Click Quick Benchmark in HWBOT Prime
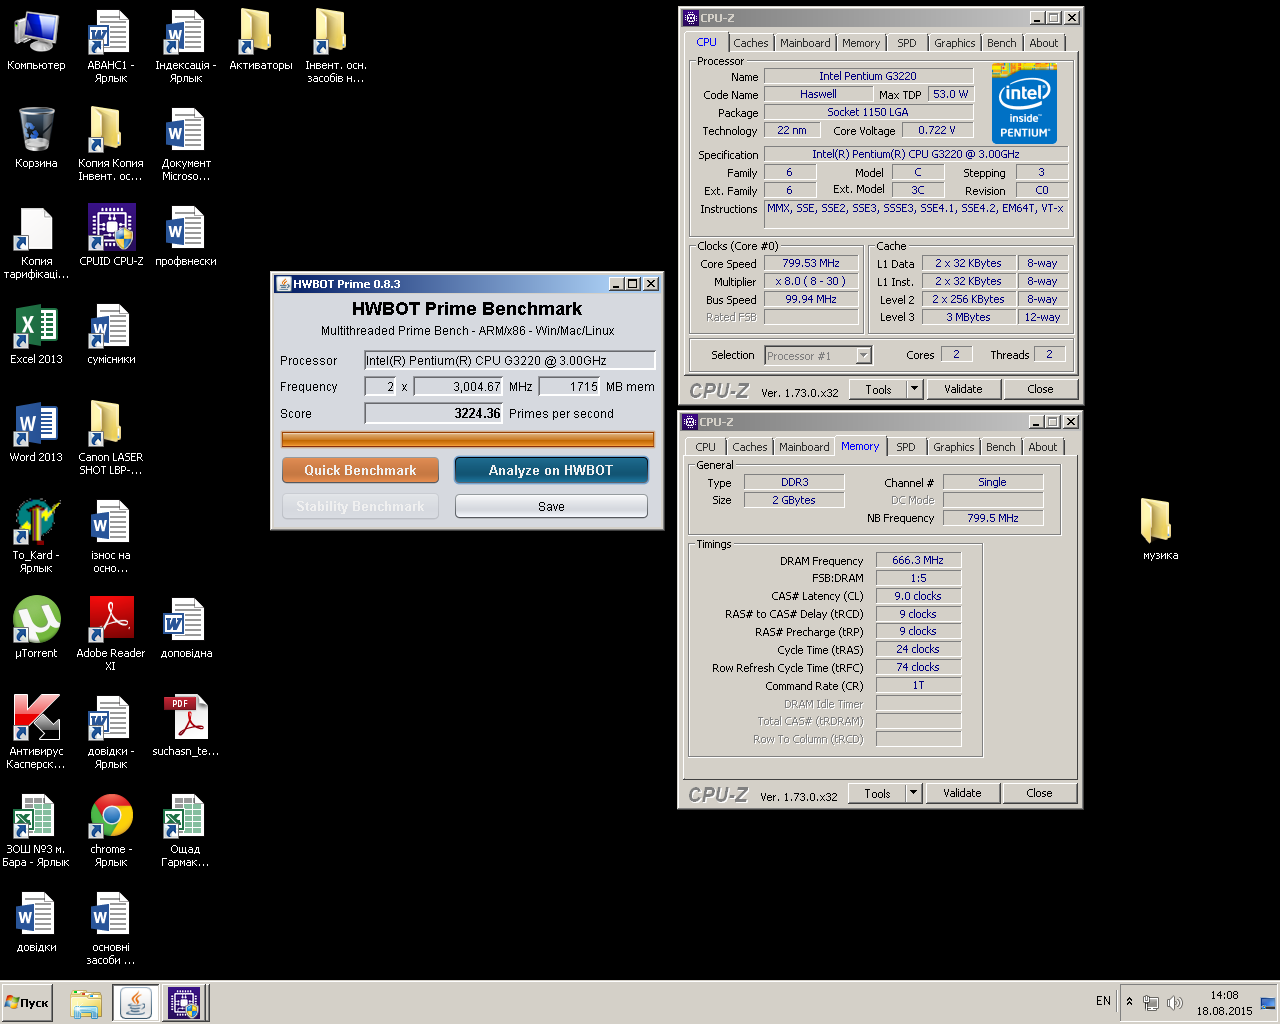Viewport: 1280px width, 1024px height. coord(360,470)
